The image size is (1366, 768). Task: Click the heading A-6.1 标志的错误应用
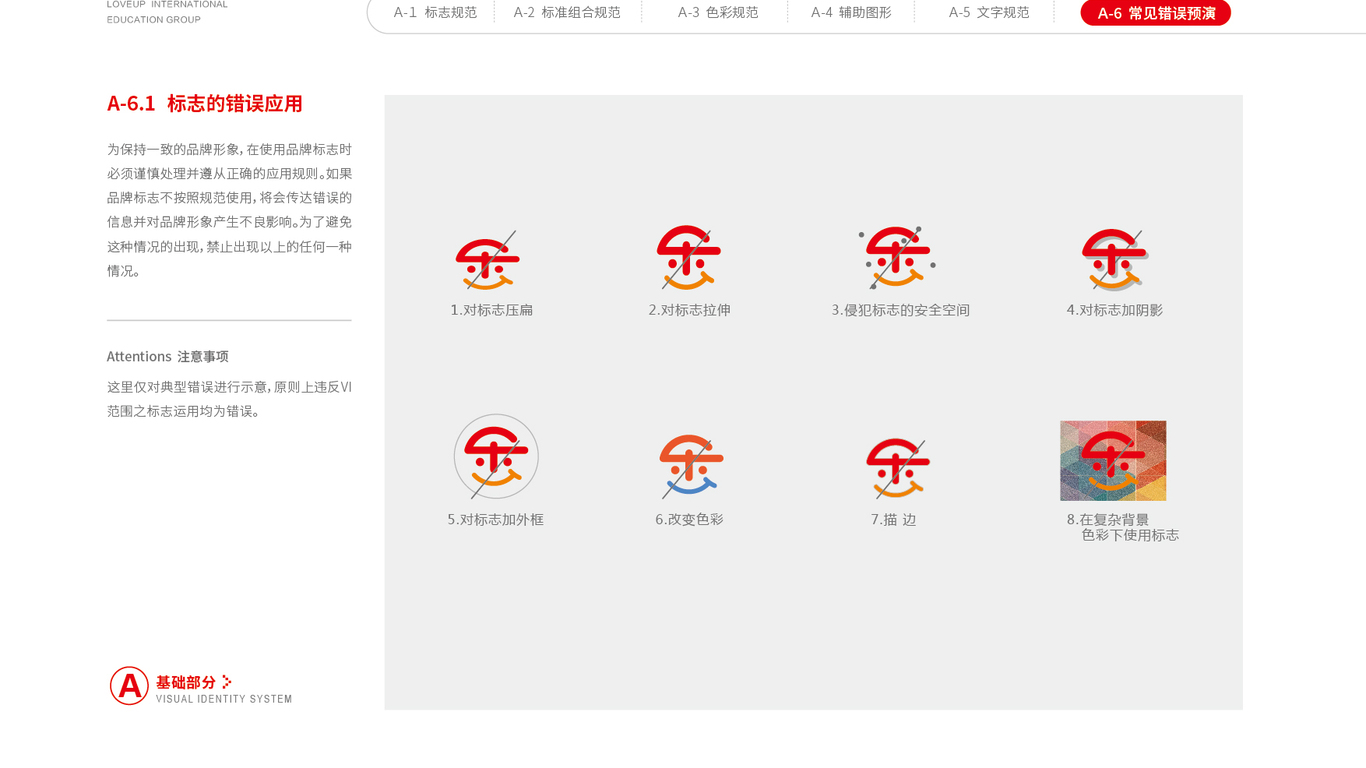205,103
